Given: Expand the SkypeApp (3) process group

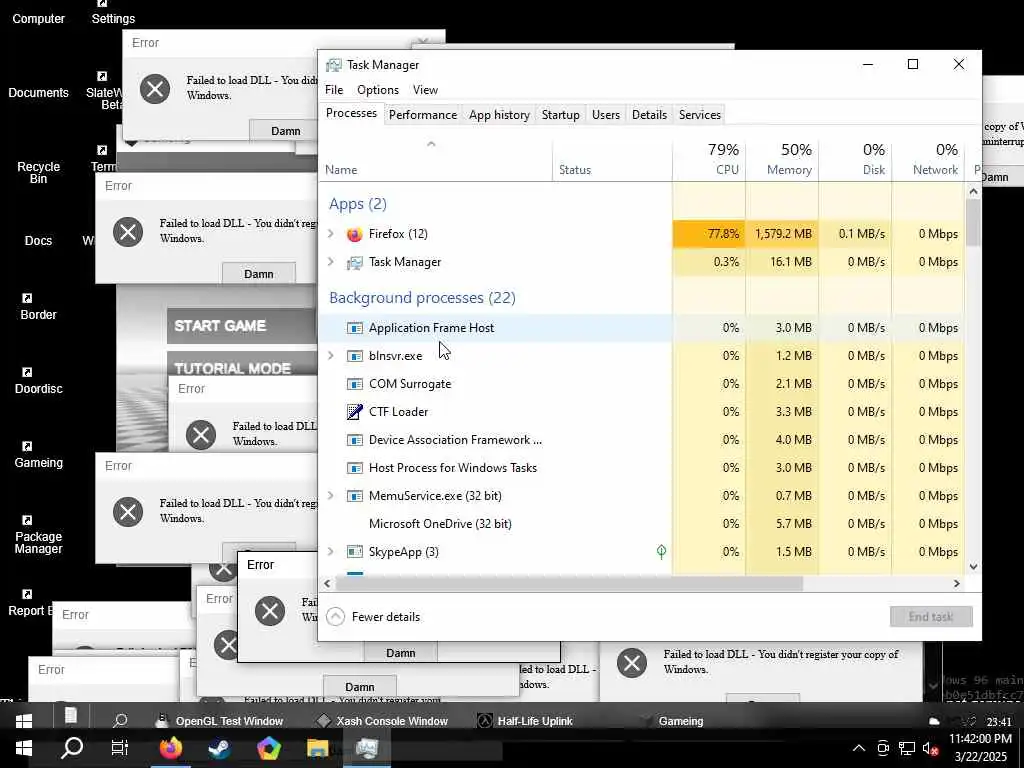Looking at the screenshot, I should (330, 552).
